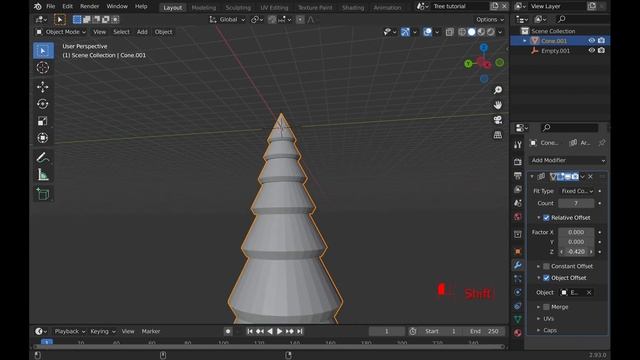
Task: Open the Object Mode dropdown
Action: click(x=61, y=32)
